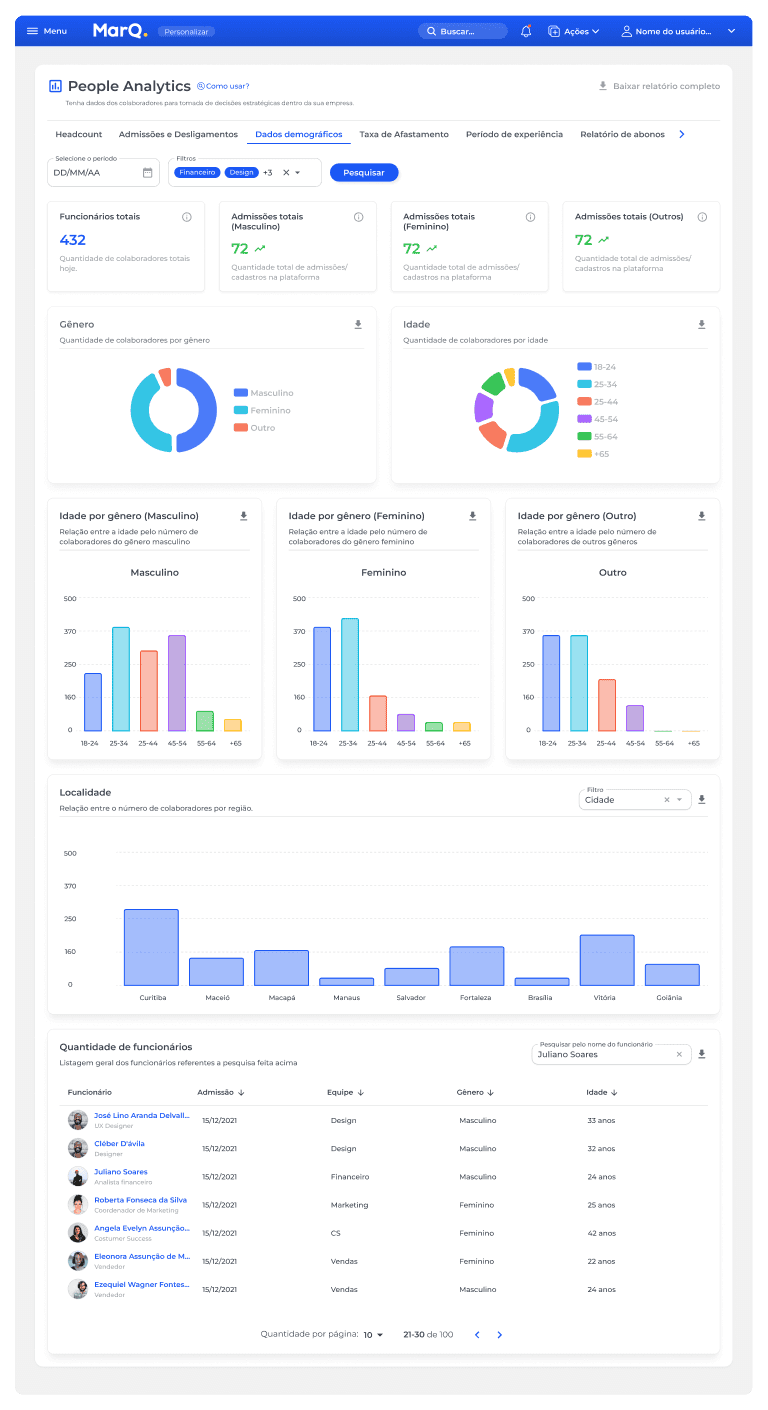Open the Filtros dropdown arrow
The width and height of the screenshot is (768, 1410).
297,173
